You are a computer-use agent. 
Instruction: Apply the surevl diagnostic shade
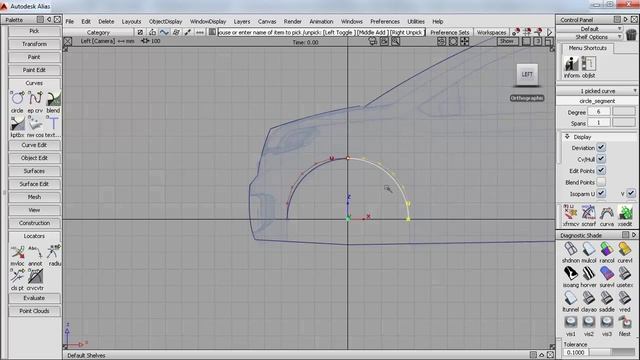[607, 273]
